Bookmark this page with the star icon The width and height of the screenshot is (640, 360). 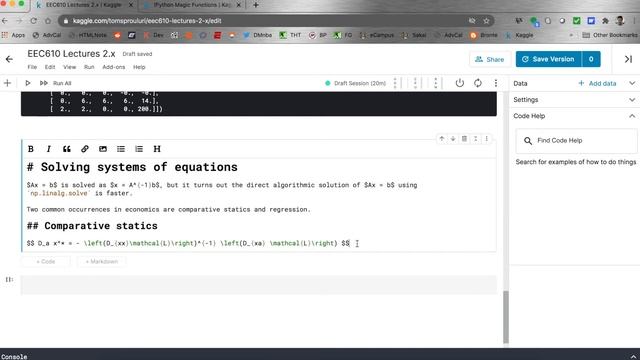point(486,21)
